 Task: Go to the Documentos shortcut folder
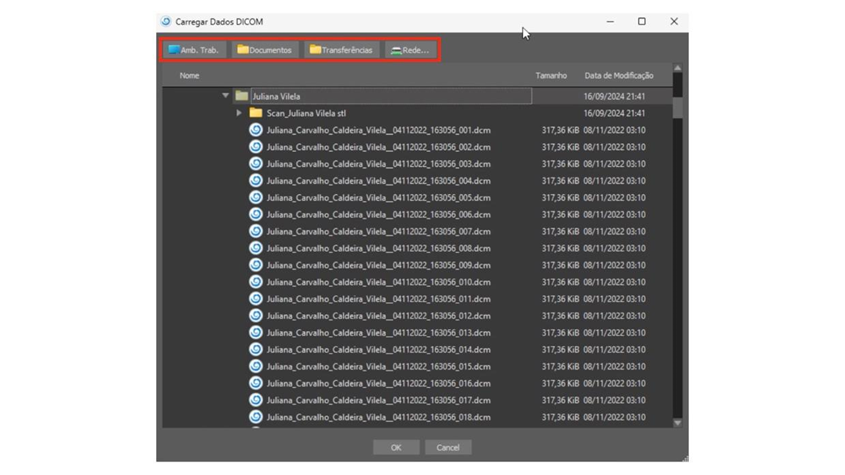264,50
